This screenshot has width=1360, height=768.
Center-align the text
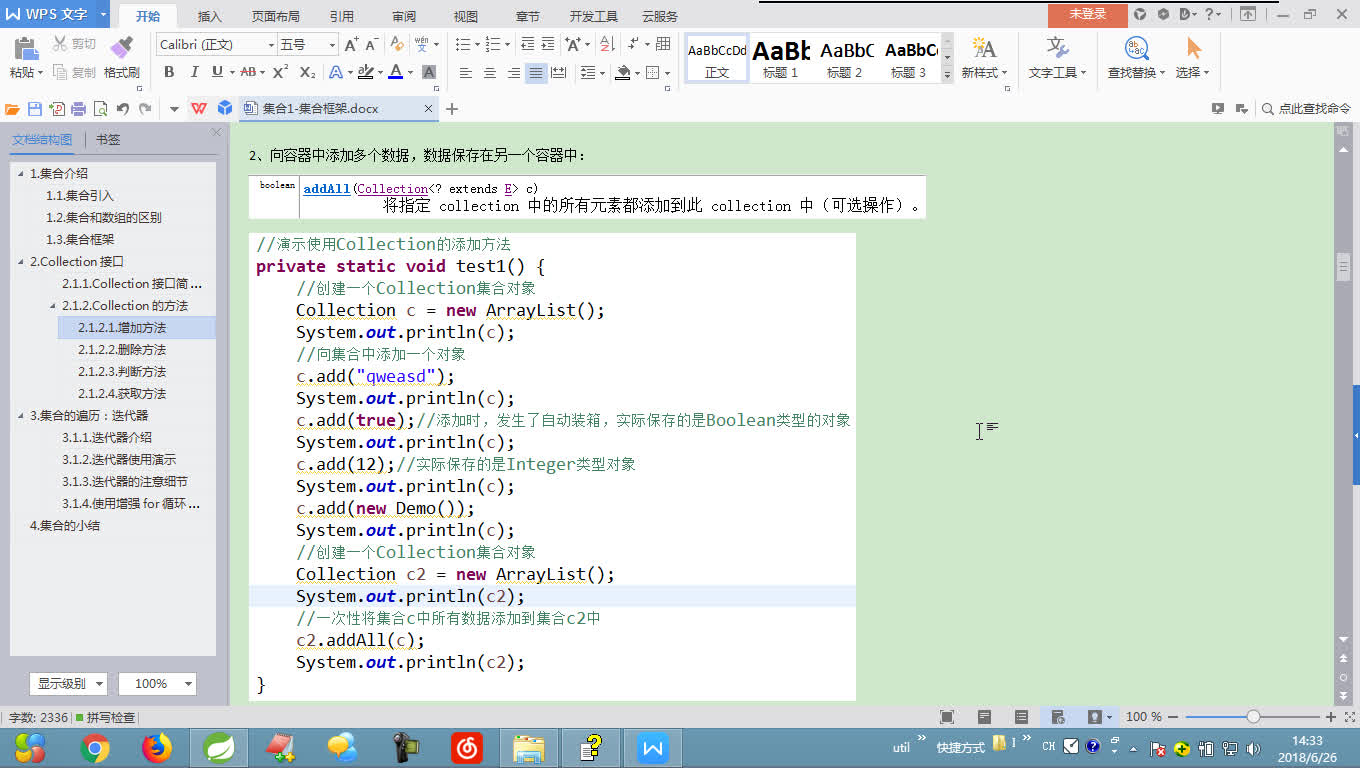[x=490, y=73]
